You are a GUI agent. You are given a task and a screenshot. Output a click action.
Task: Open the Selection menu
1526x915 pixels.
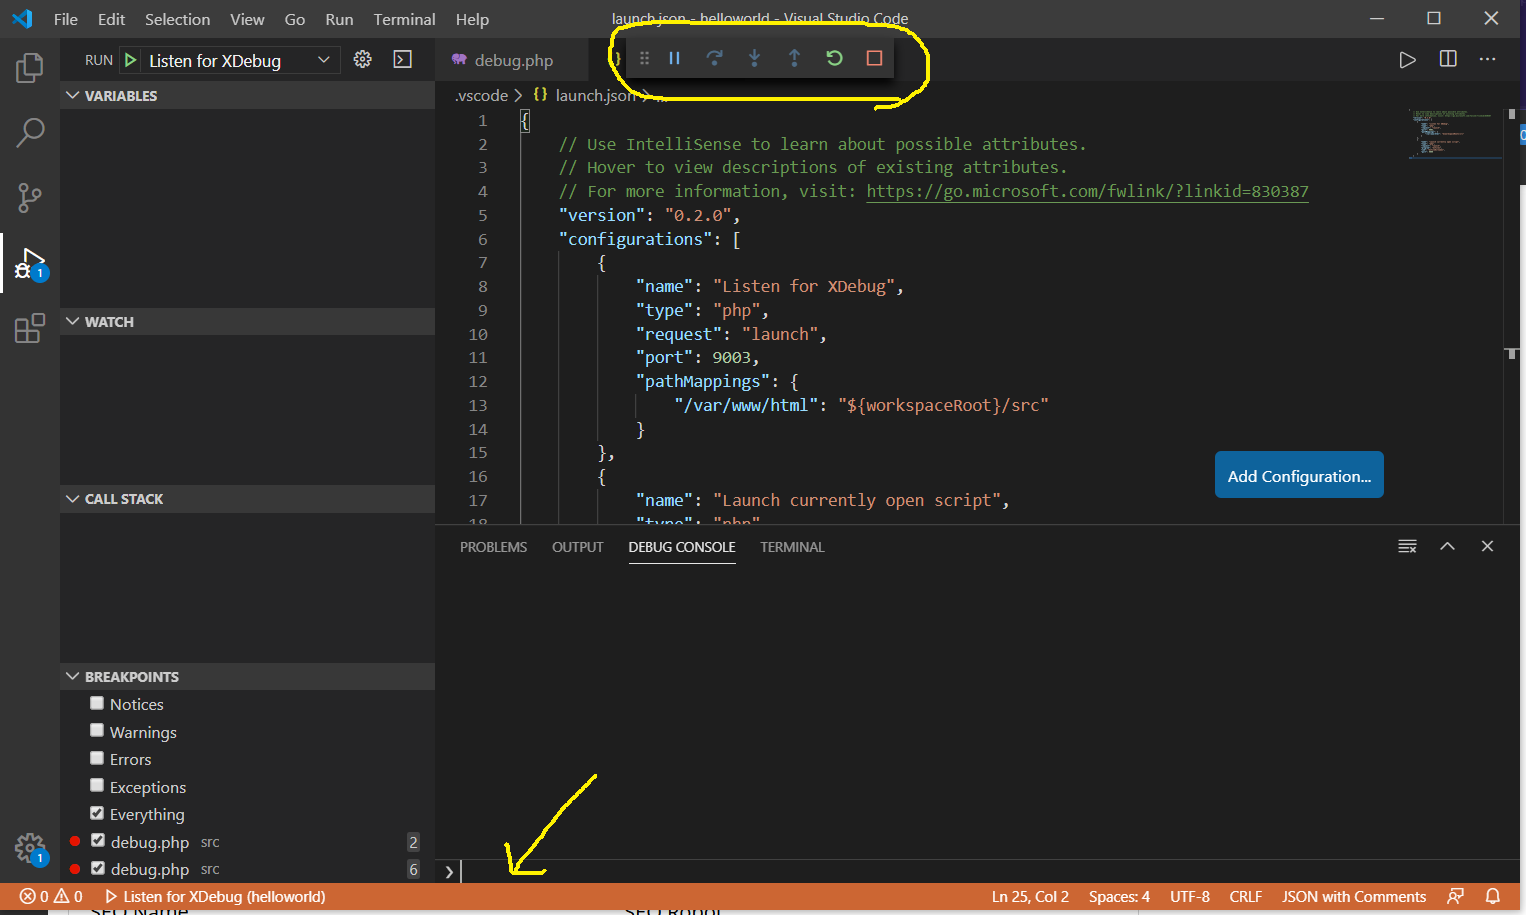click(x=177, y=19)
